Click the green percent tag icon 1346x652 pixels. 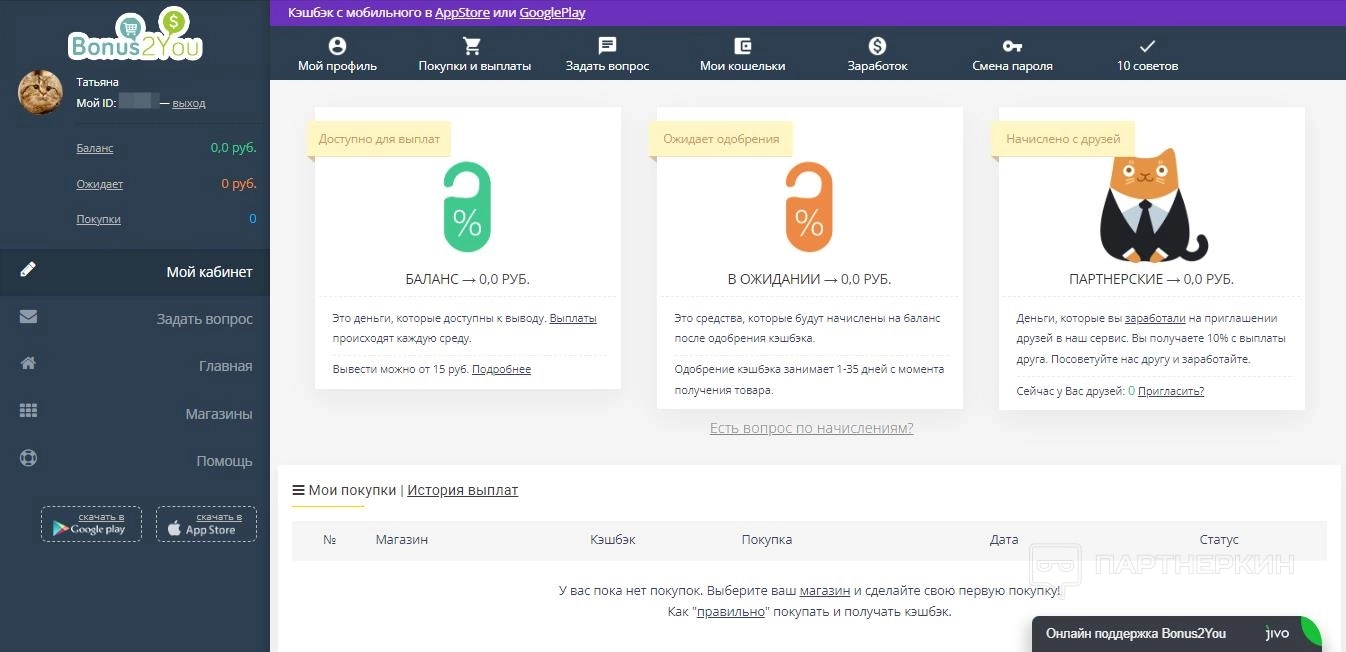tap(467, 207)
